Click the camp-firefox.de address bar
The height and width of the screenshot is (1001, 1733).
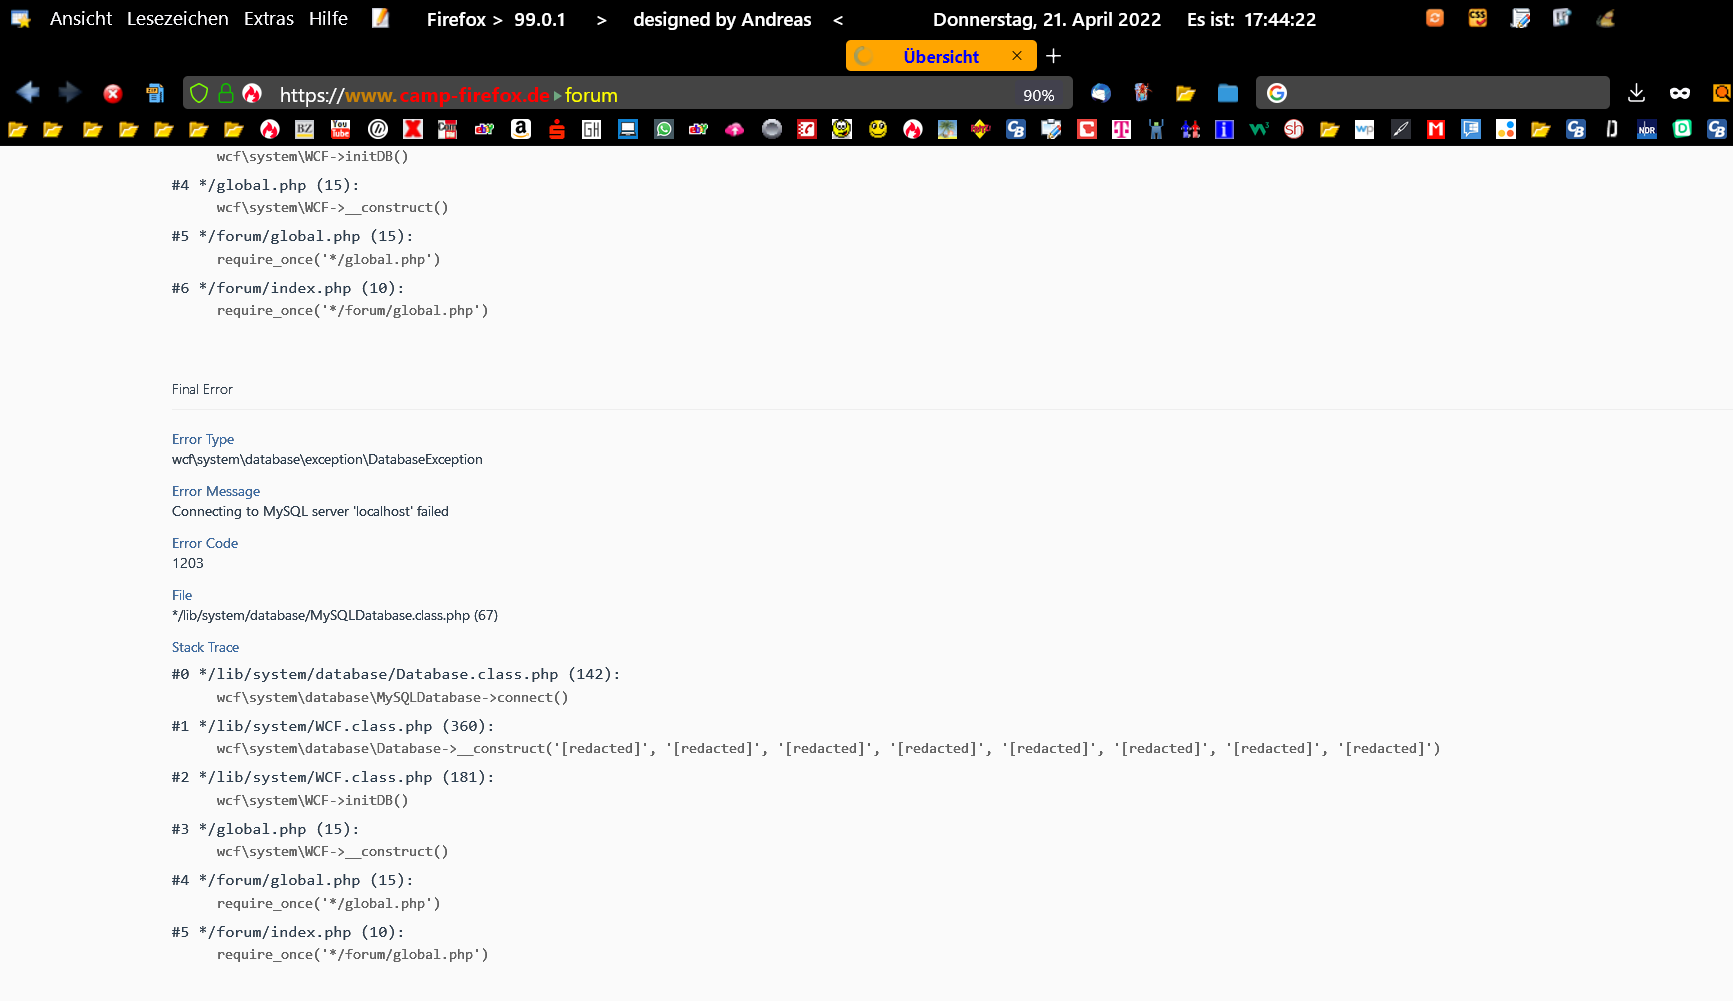click(x=640, y=95)
